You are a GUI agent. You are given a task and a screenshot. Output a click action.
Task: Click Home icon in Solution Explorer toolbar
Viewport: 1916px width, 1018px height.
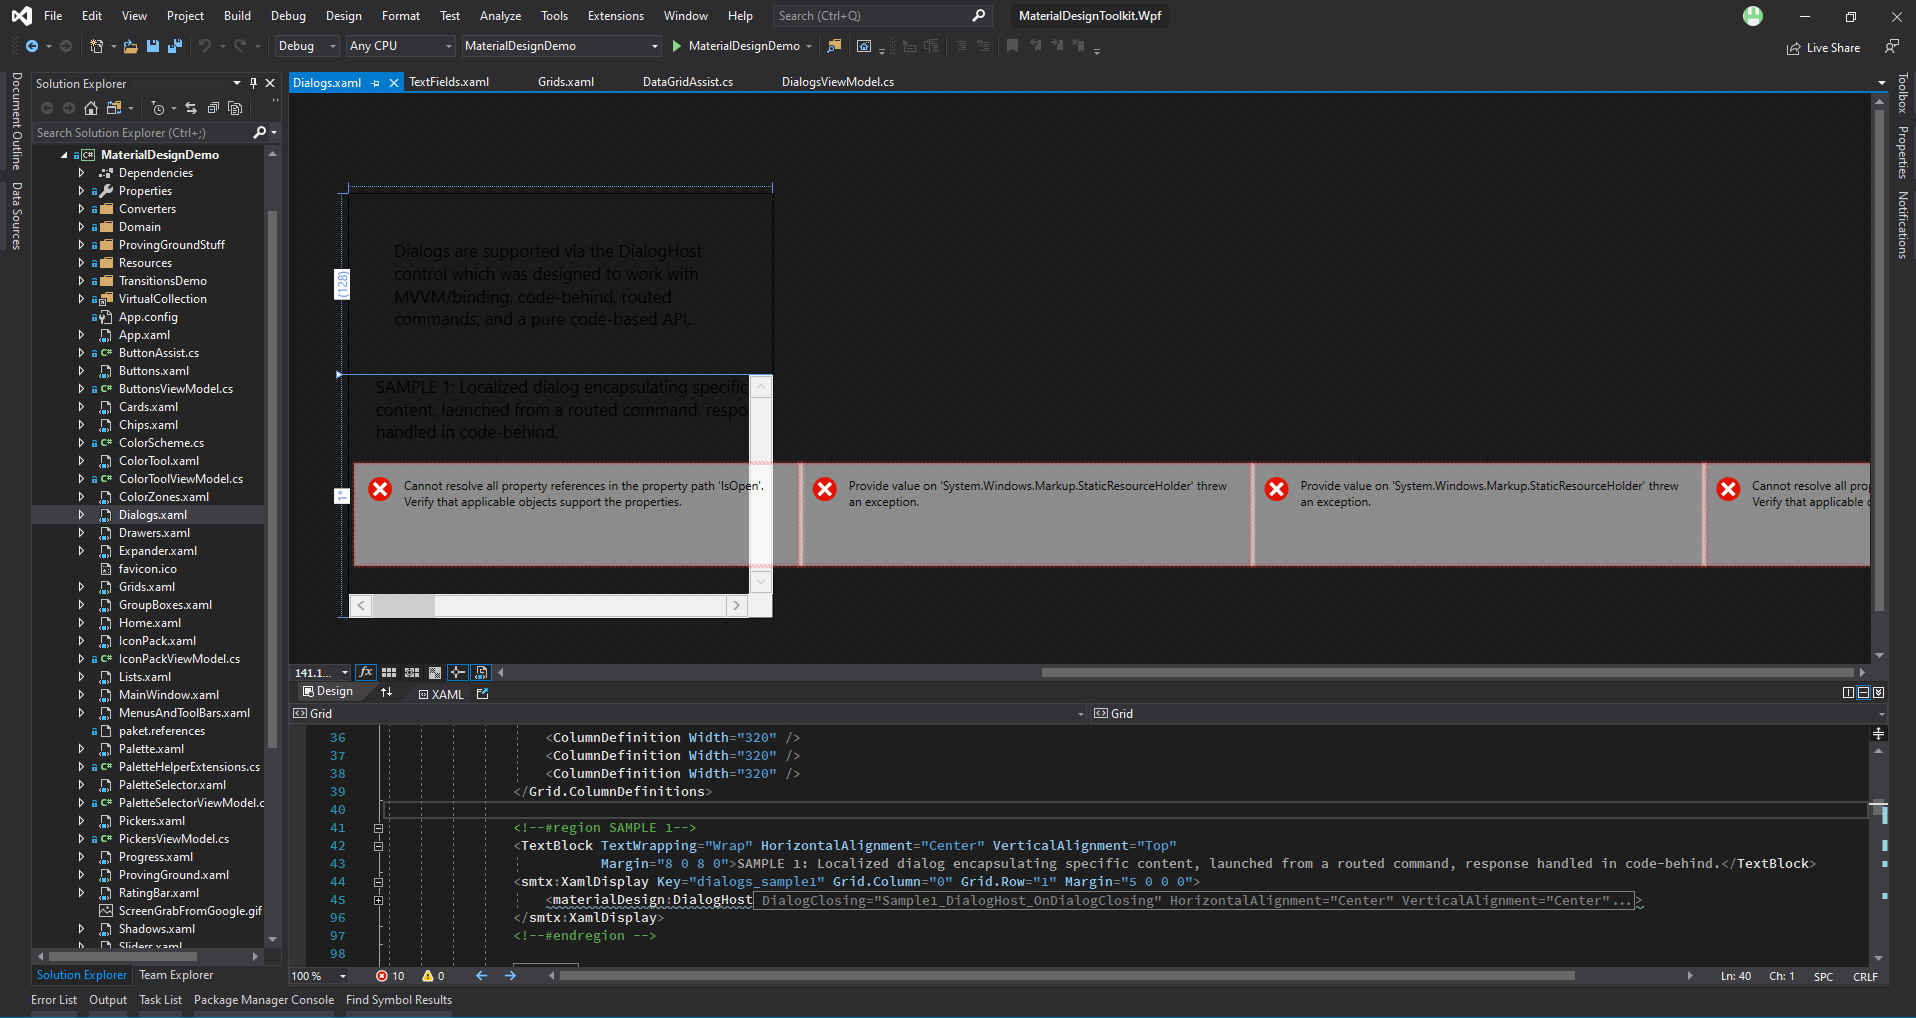coord(91,108)
